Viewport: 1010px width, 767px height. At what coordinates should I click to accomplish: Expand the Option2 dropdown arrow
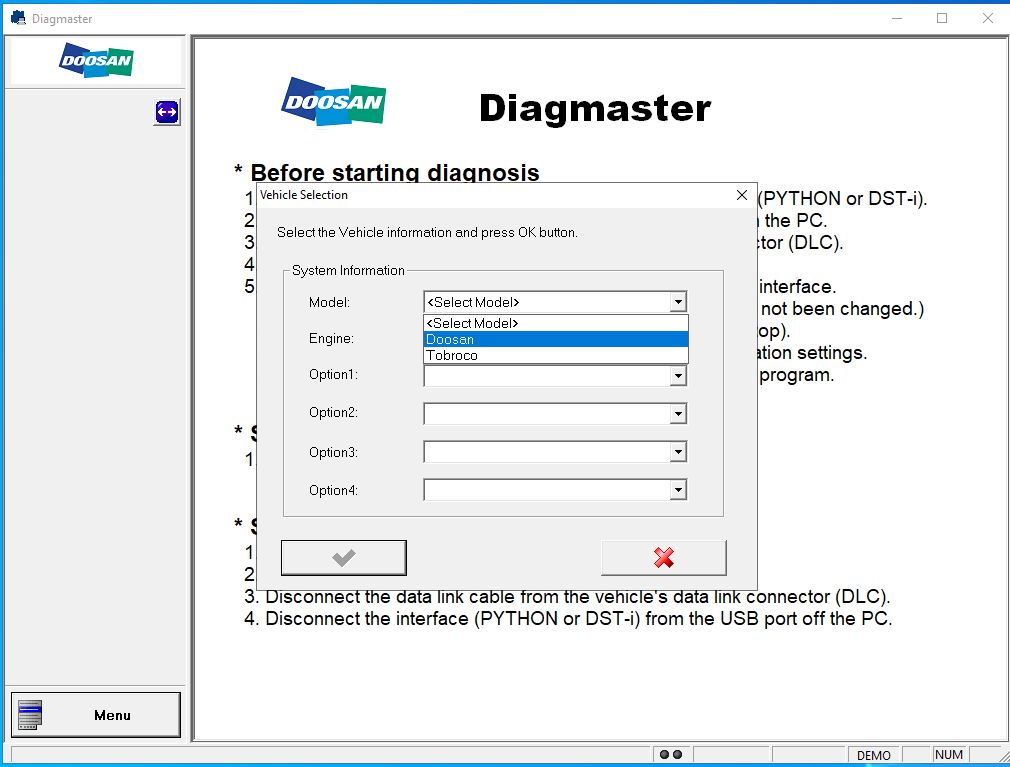pos(678,413)
